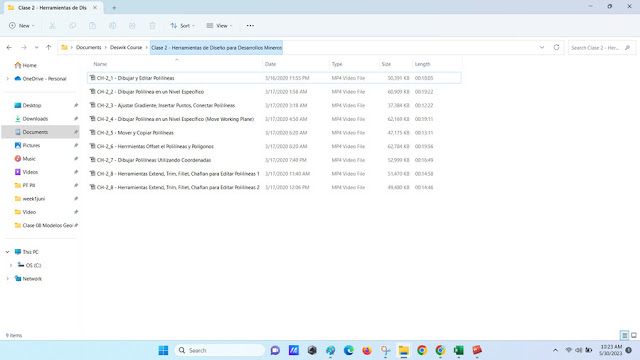The width and height of the screenshot is (640, 360).
Task: Switch to large thumbnails view icon in status bar
Action: pyautogui.click(x=634, y=336)
